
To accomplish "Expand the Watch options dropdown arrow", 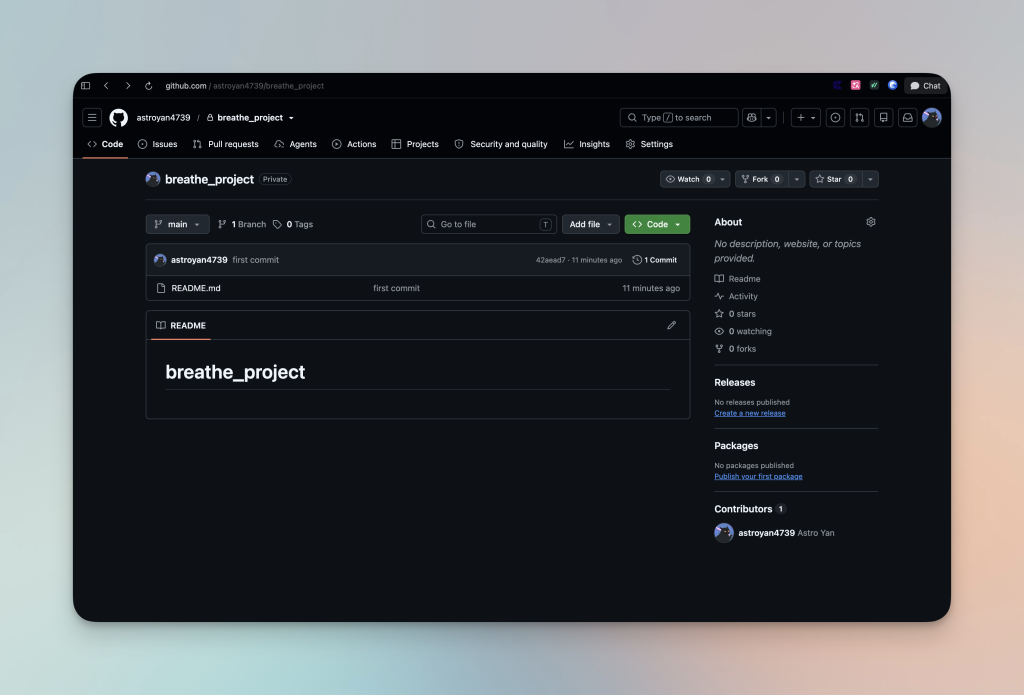I will click(723, 179).
